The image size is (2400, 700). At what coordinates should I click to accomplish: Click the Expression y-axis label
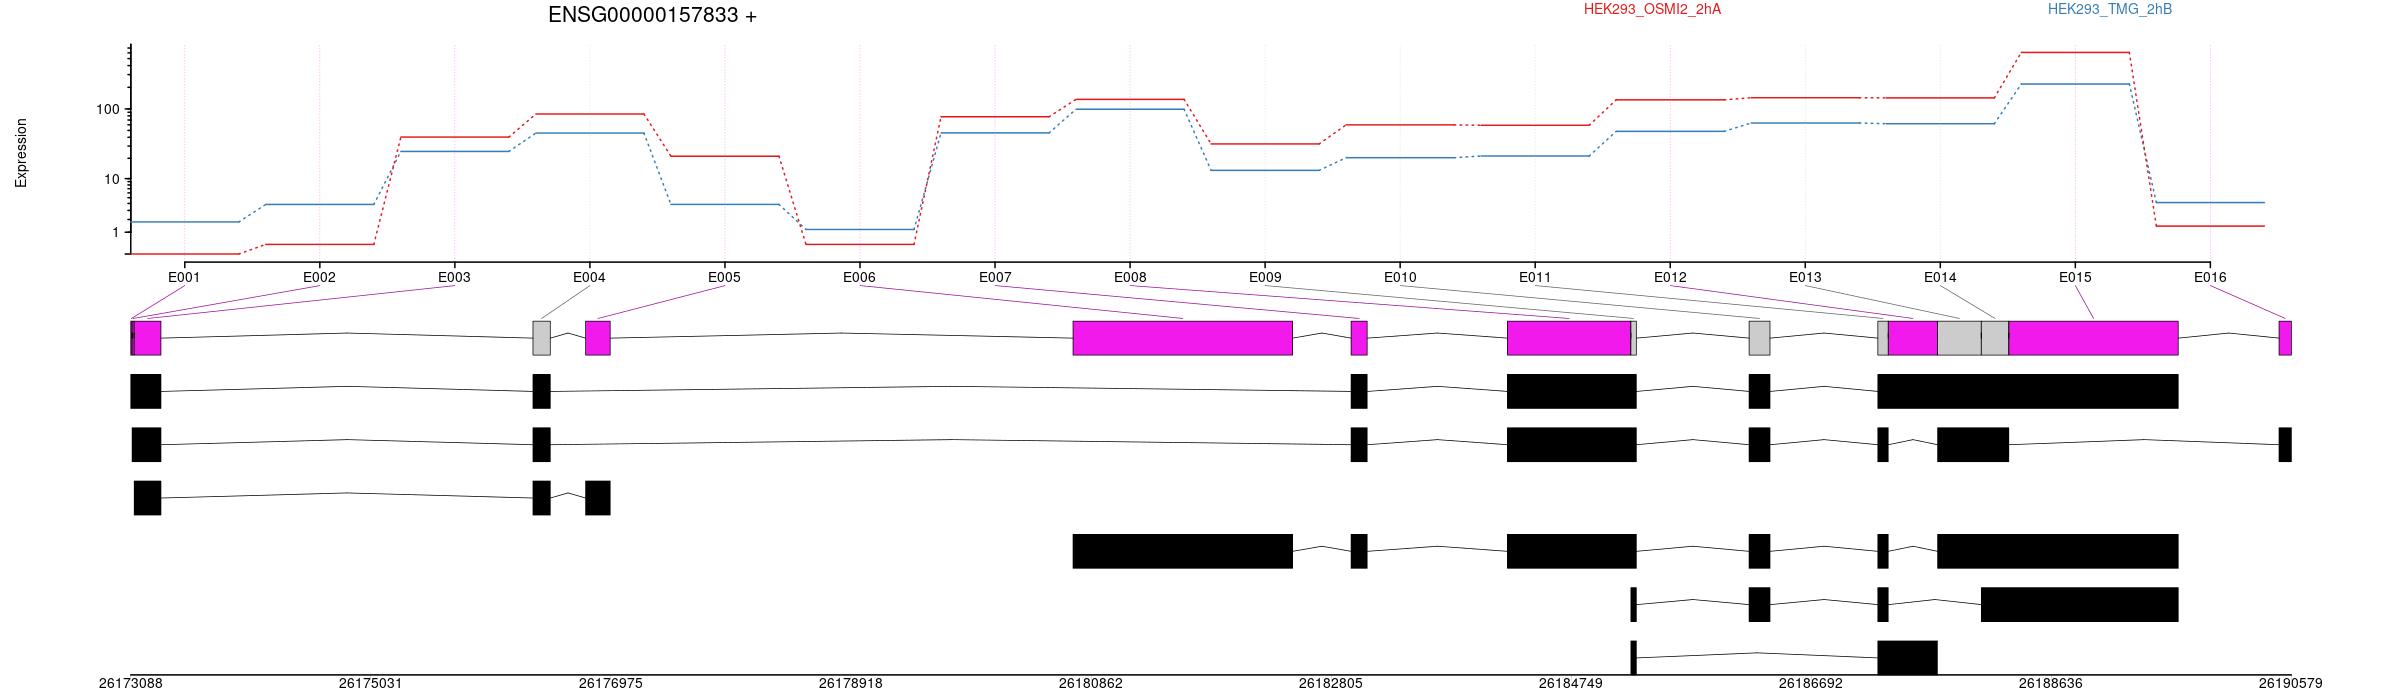21,153
